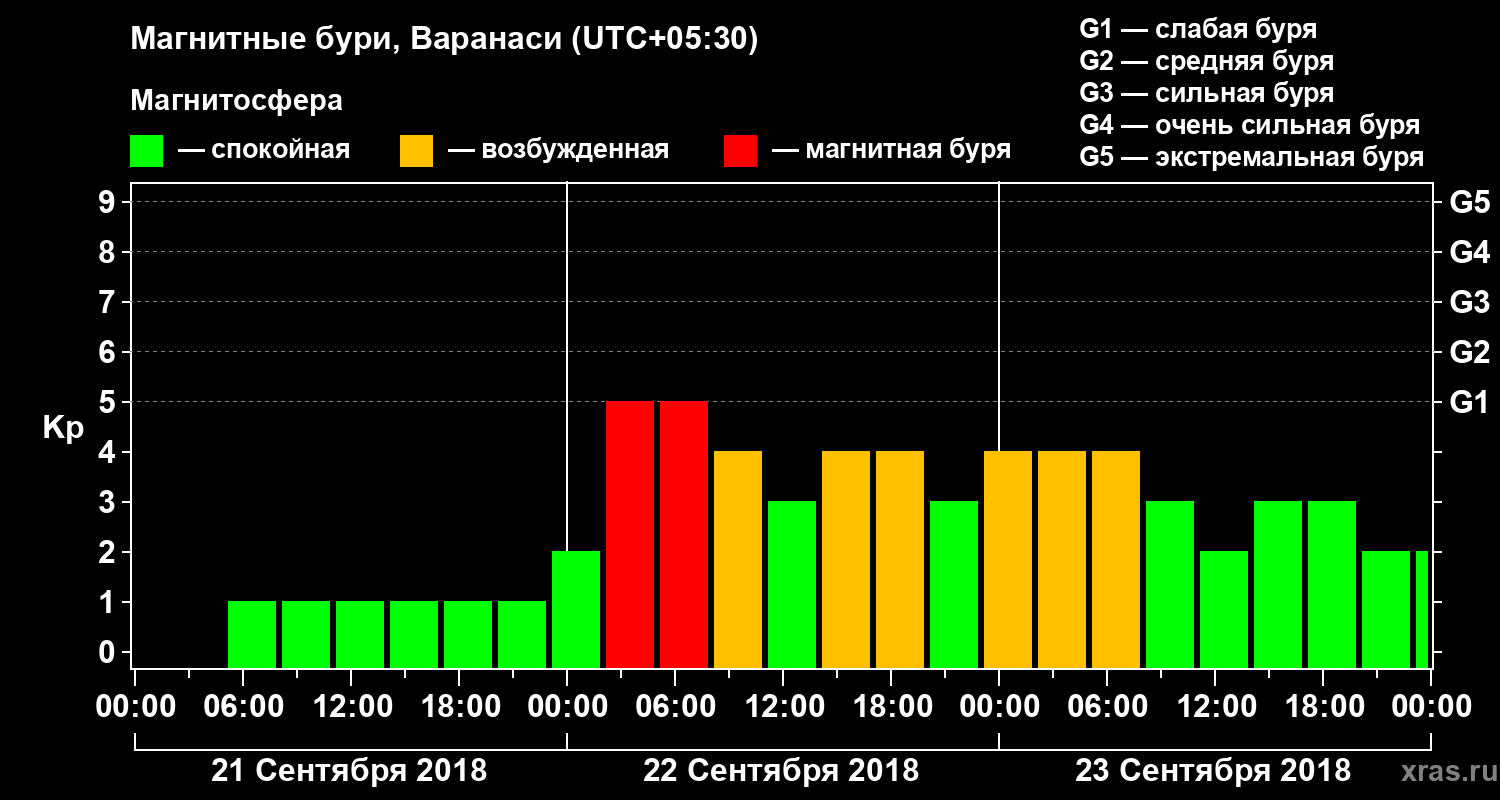Click the narrow cut-off green bar at the chart's right edge

(x=1422, y=609)
